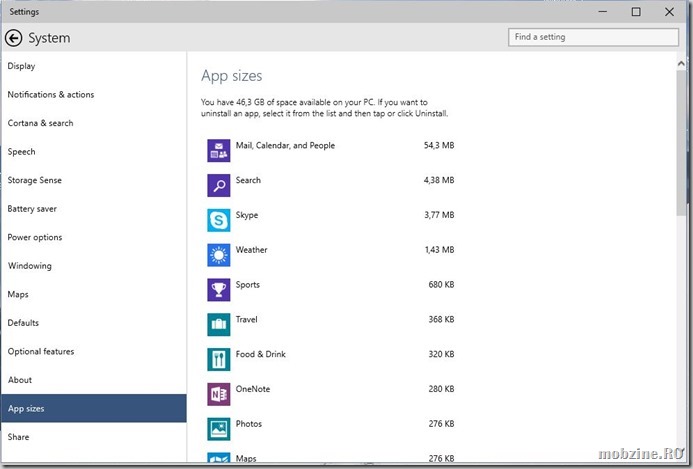The image size is (693, 469).
Task: Click the System page title
Action: tap(49, 38)
